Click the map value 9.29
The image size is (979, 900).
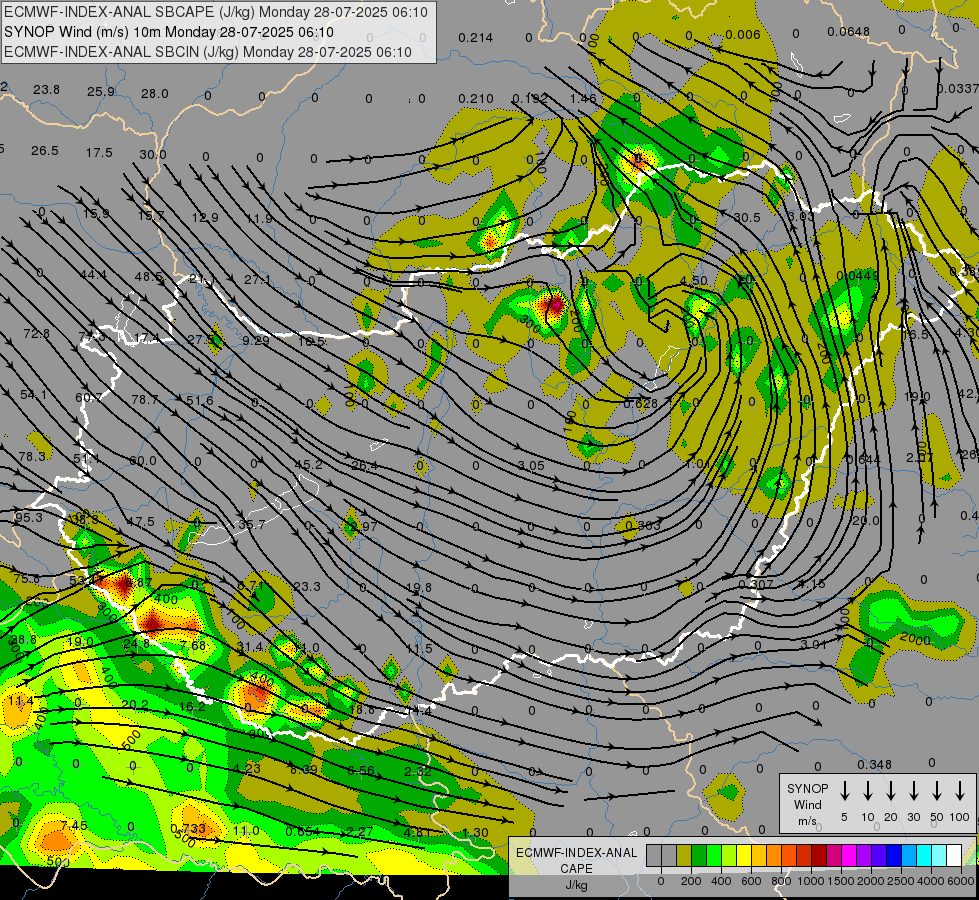256,340
